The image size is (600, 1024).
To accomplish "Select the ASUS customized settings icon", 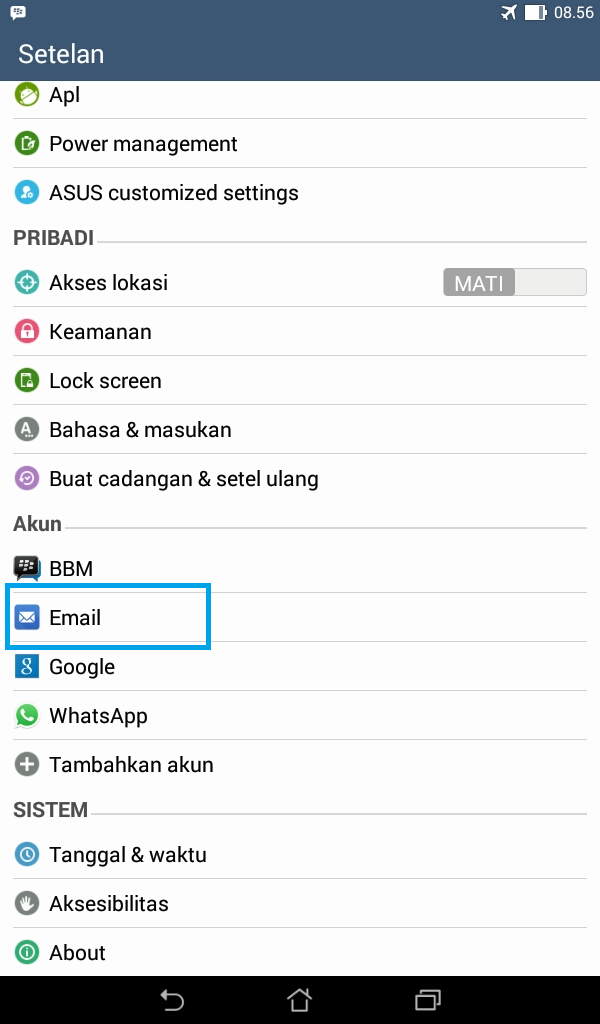I will [x=26, y=192].
